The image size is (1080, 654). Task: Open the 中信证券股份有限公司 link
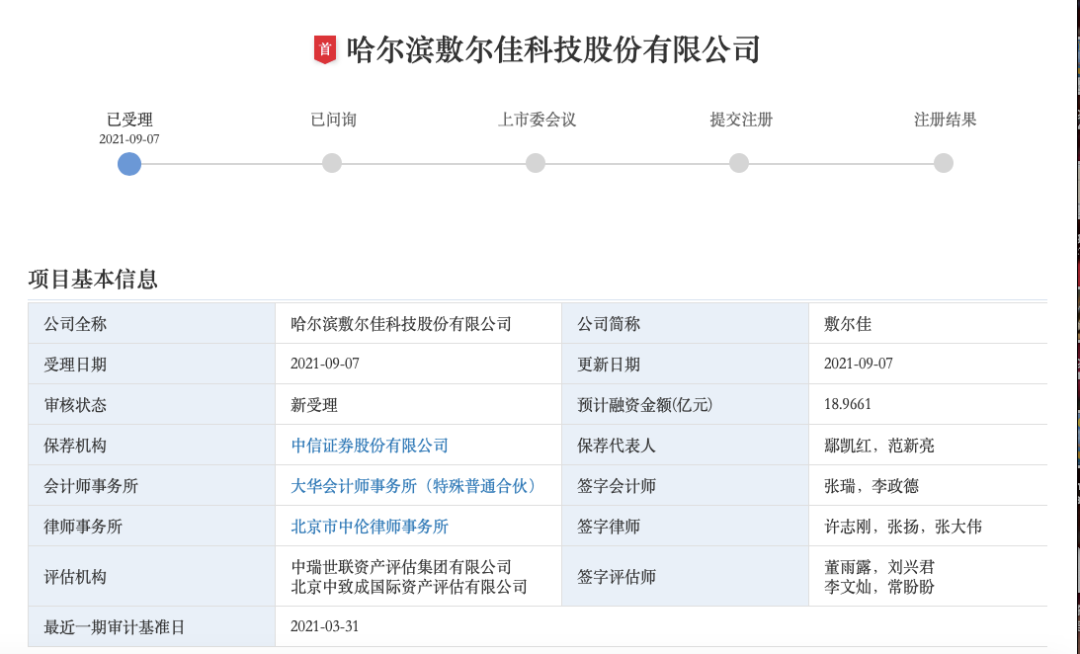pos(369,445)
